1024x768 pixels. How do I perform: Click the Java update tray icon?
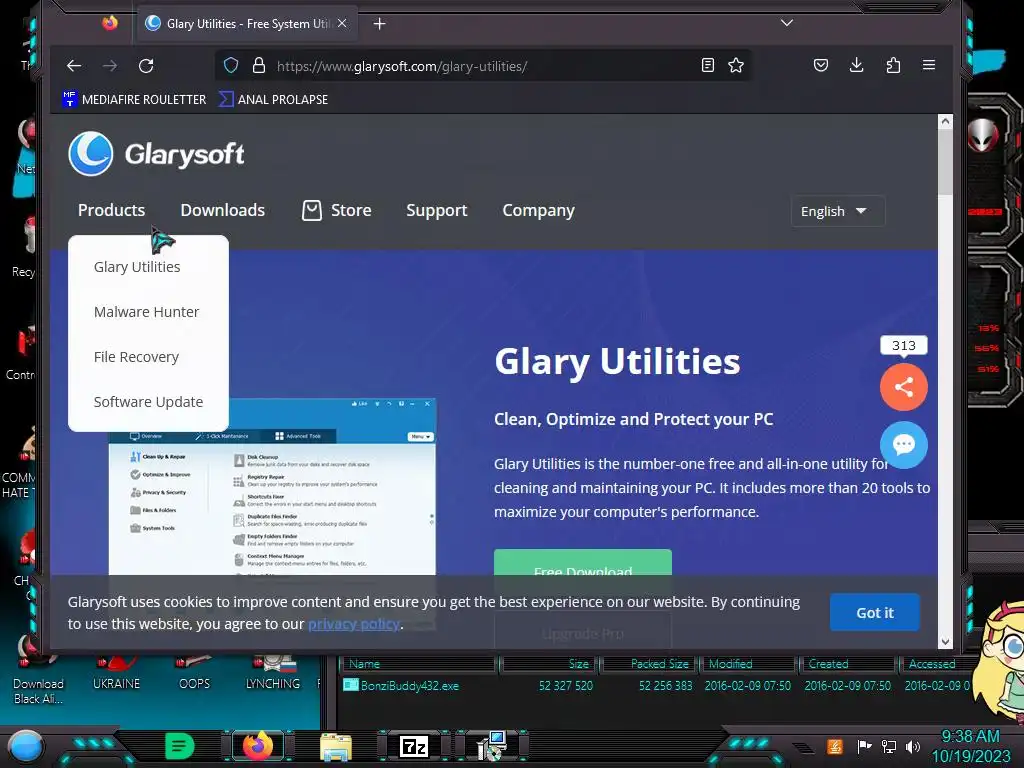(834, 746)
